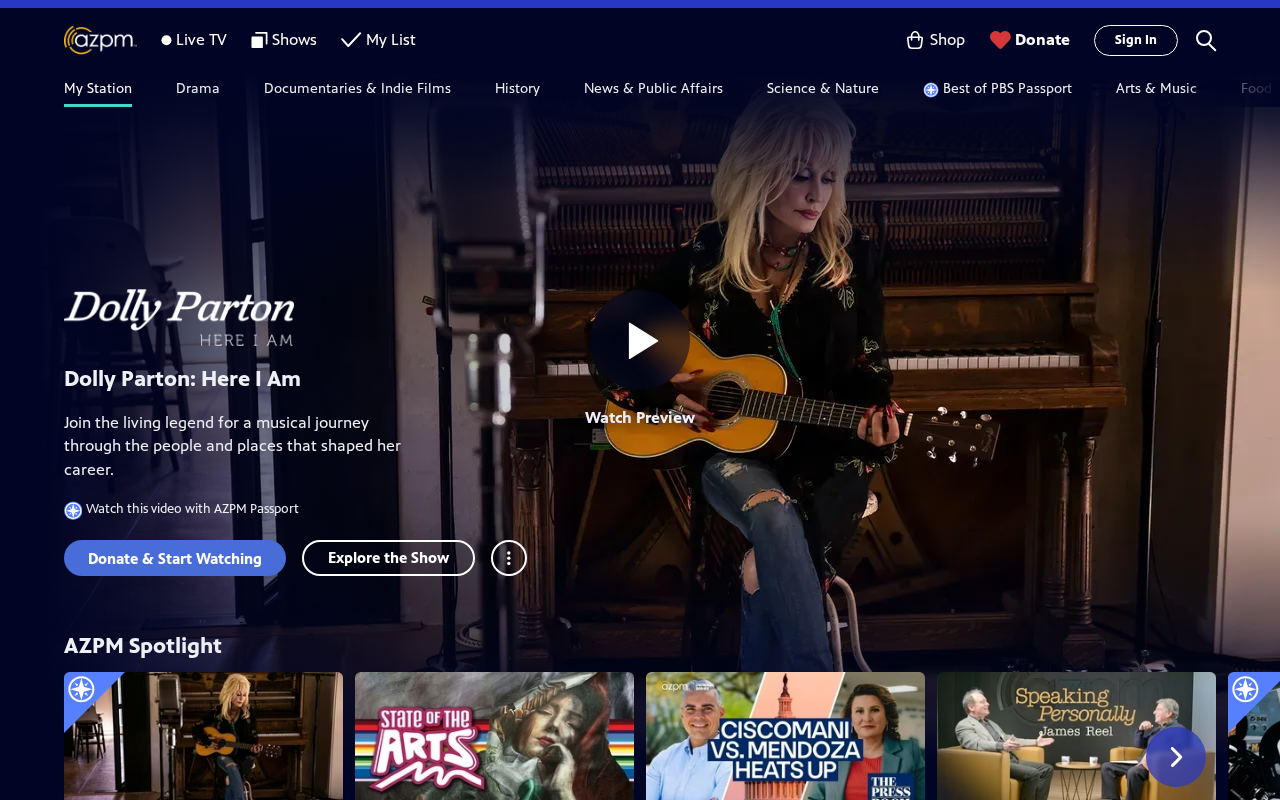This screenshot has height=800, width=1280.
Task: Open the three-dot more options menu
Action: tap(509, 558)
